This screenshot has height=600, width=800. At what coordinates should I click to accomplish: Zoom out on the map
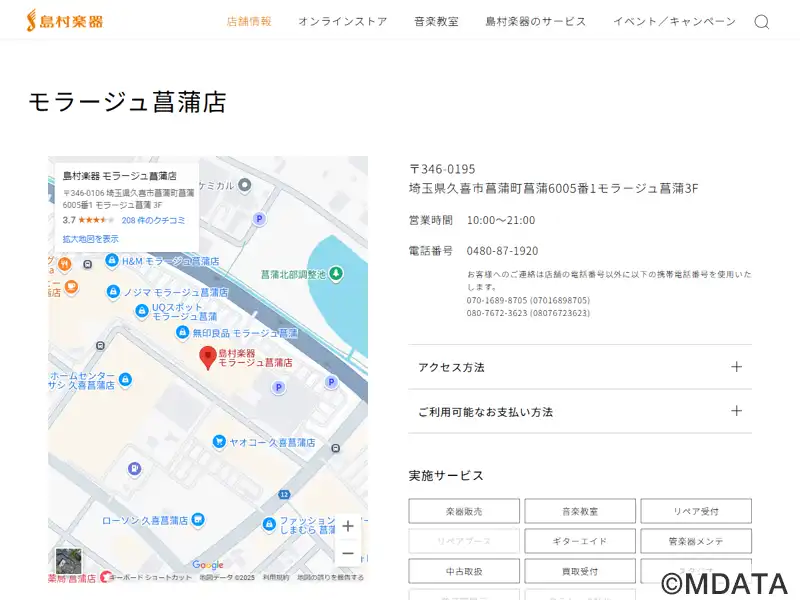[x=348, y=553]
